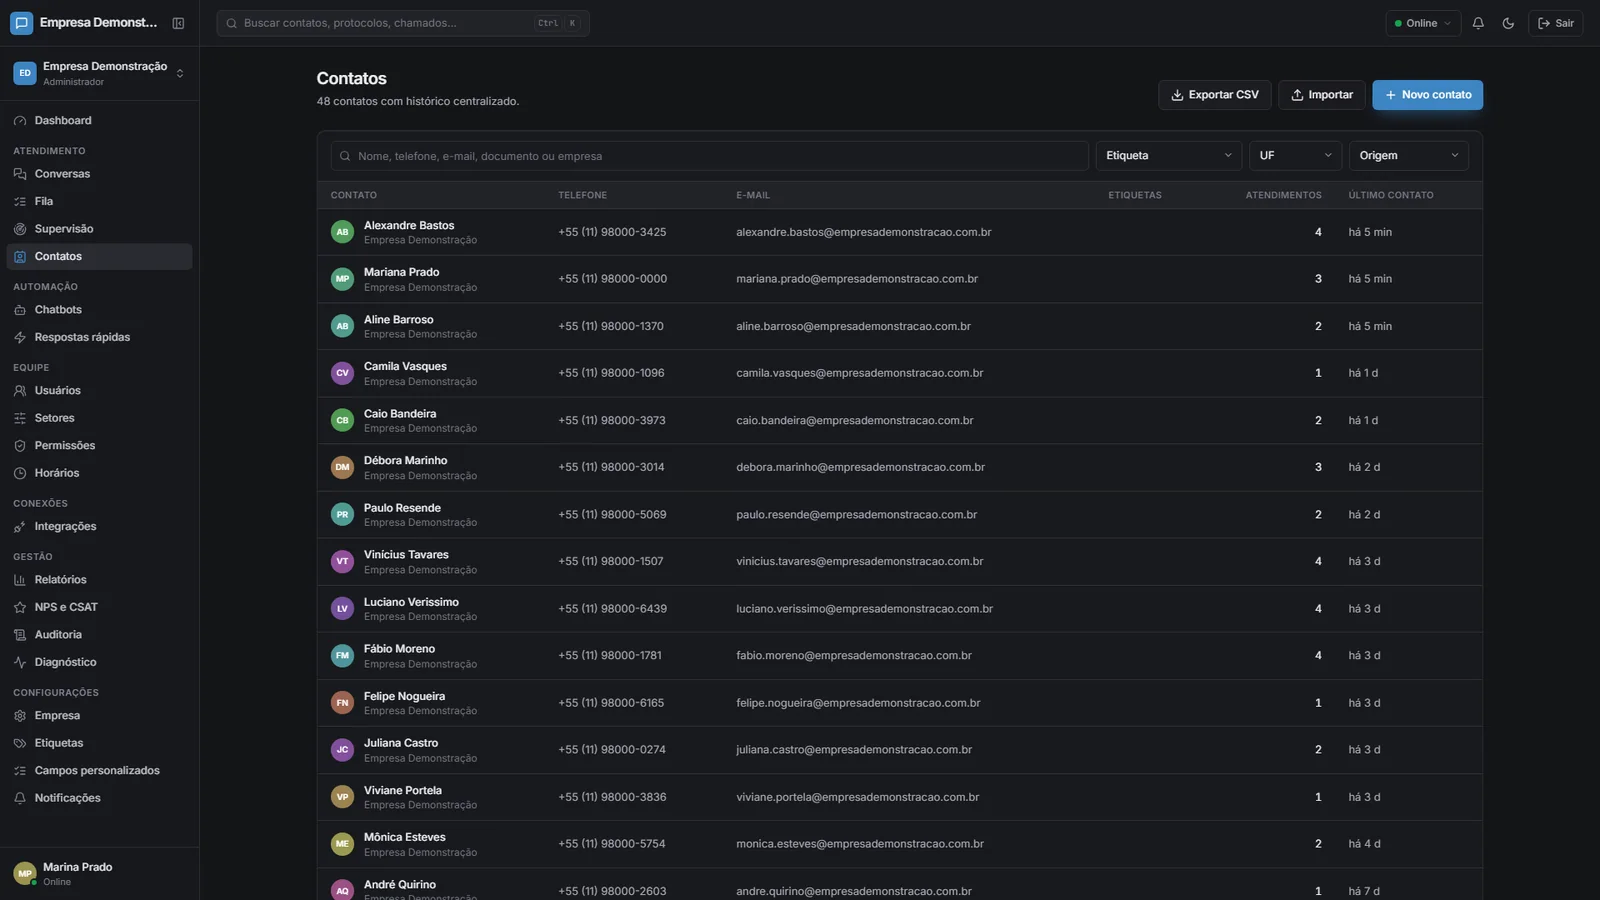1600x900 pixels.
Task: Open Dashboard in sidebar
Action: click(99, 121)
